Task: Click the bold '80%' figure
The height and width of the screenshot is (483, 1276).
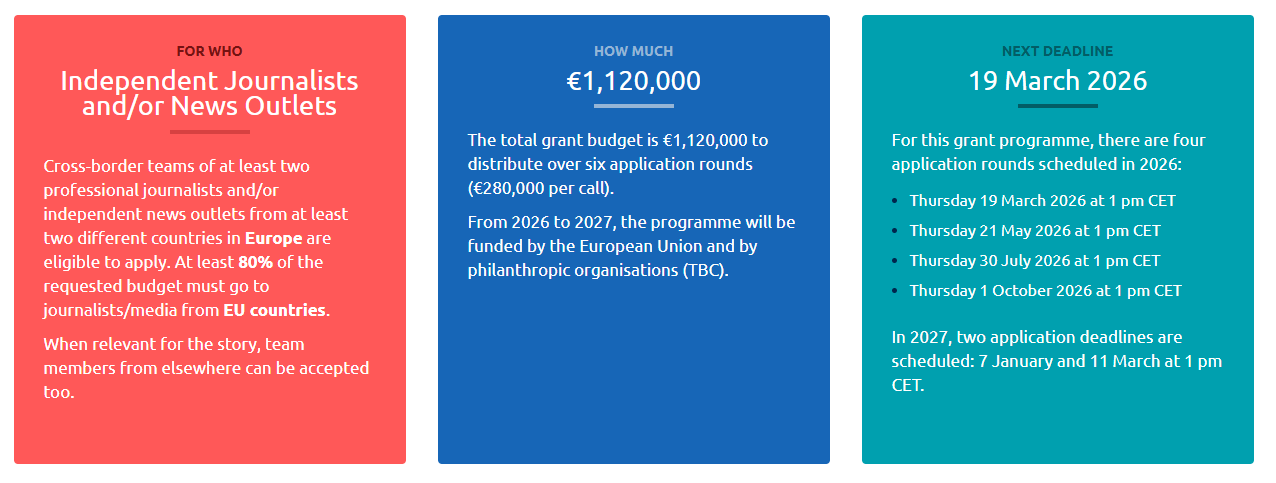Action: [x=256, y=262]
